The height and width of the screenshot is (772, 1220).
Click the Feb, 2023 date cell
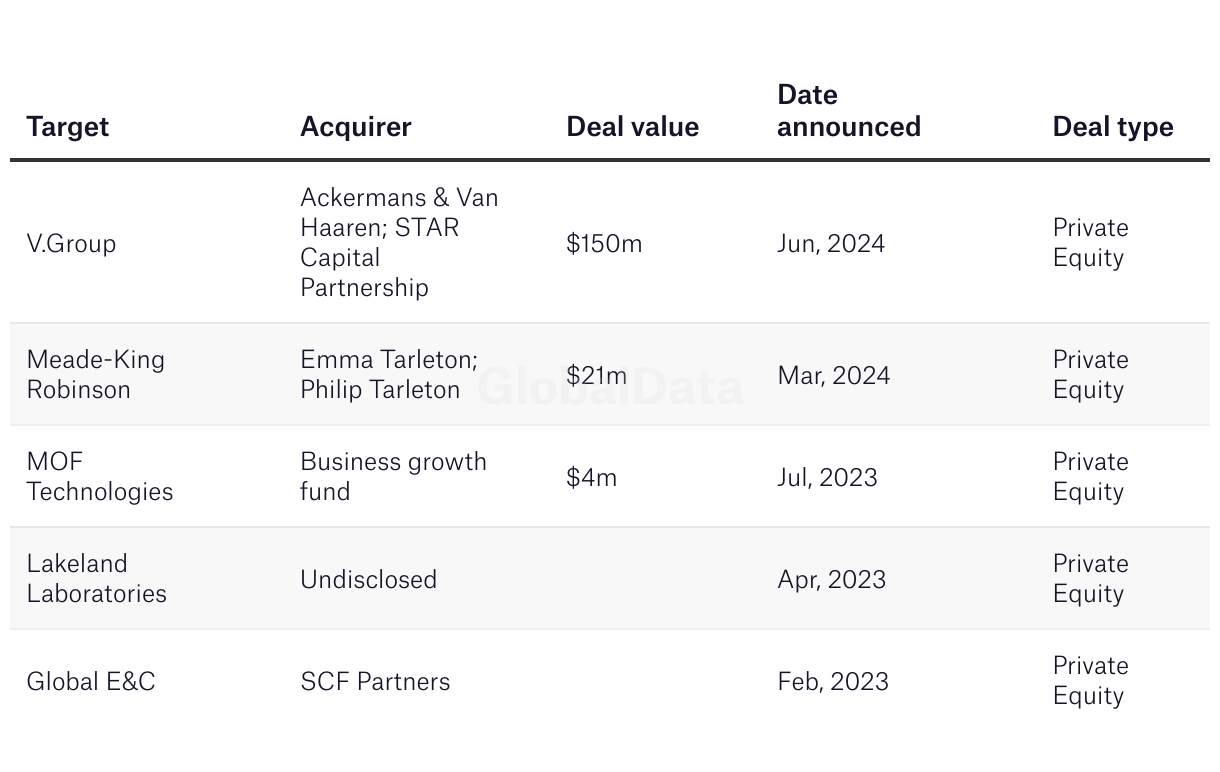click(x=832, y=681)
